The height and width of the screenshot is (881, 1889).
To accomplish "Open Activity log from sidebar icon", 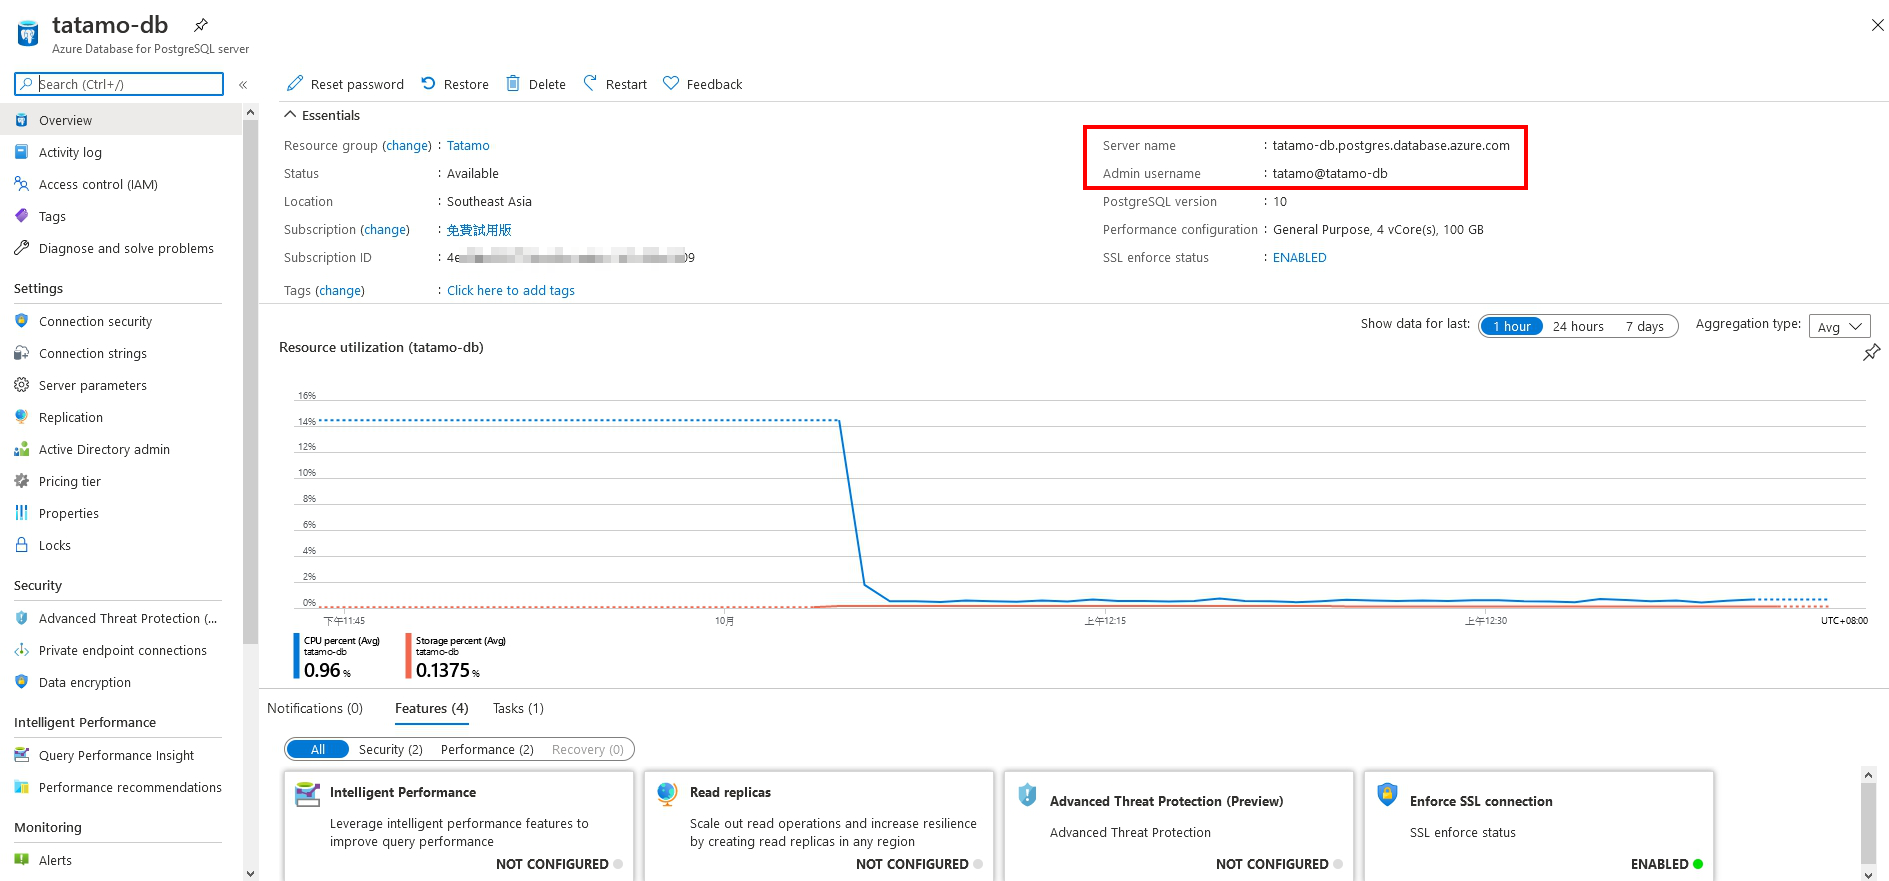I will [21, 152].
